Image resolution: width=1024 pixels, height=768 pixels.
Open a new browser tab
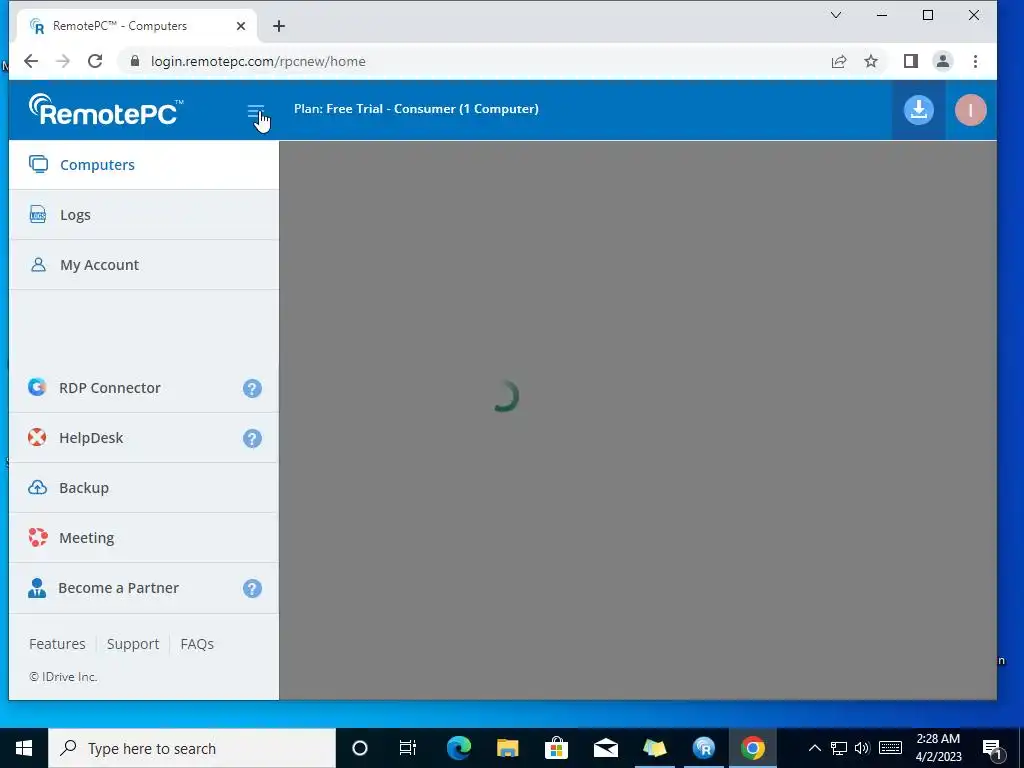click(x=279, y=26)
